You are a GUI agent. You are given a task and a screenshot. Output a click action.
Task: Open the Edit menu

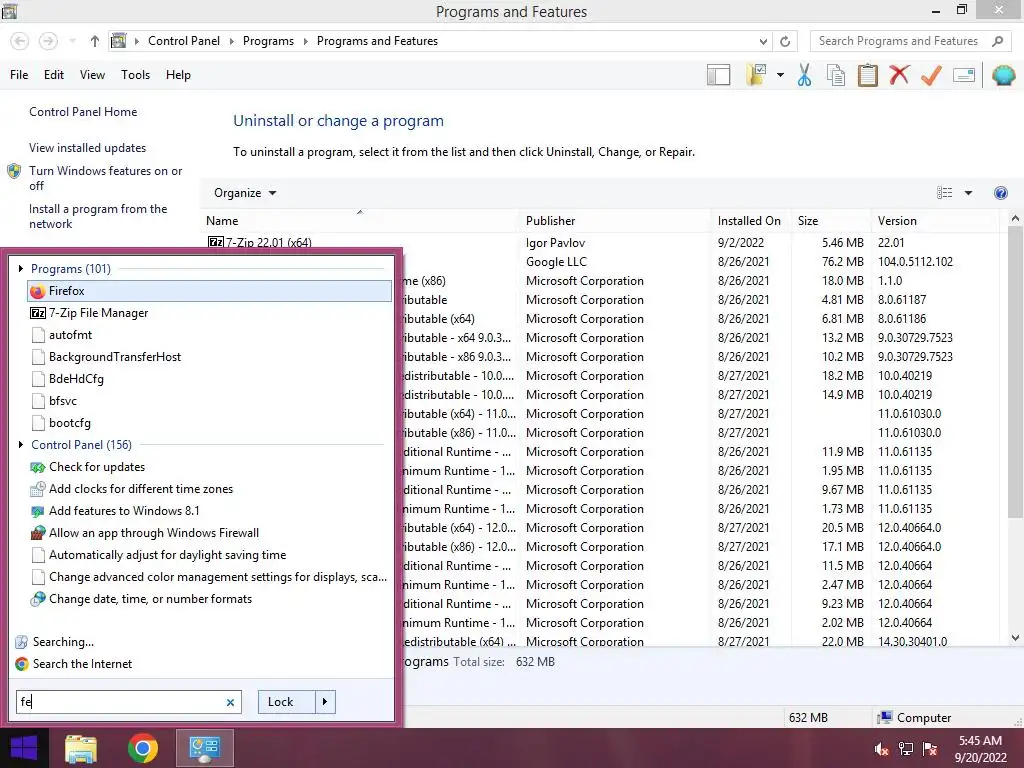click(54, 75)
